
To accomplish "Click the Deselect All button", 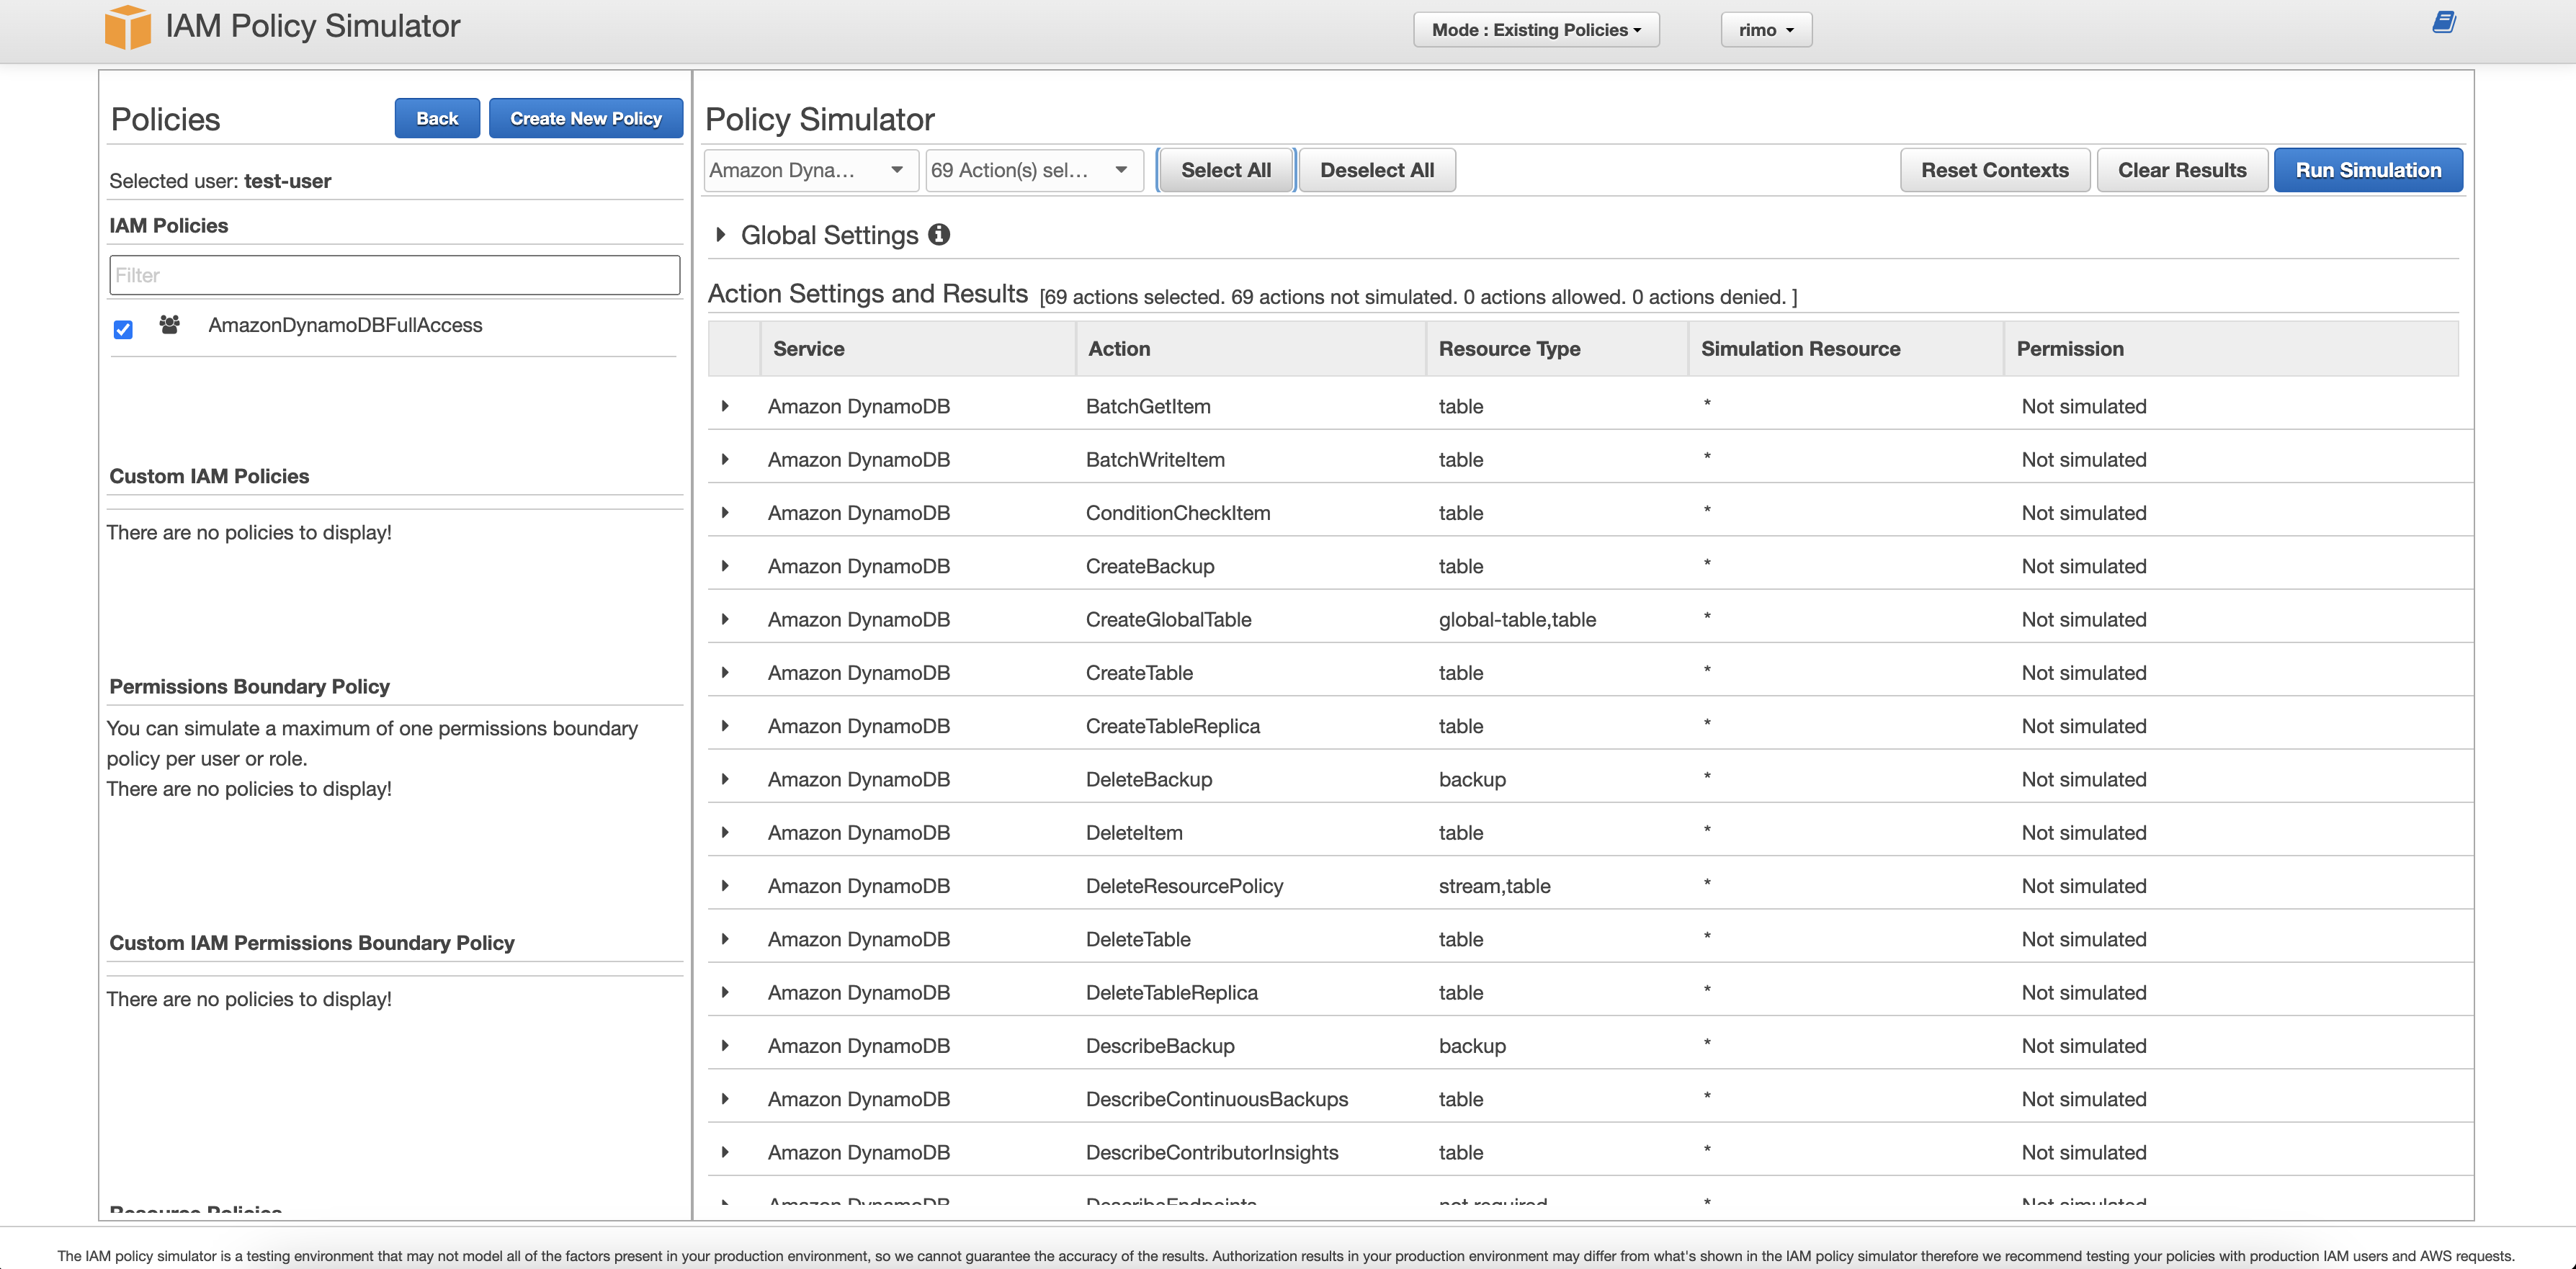I will (x=1376, y=170).
